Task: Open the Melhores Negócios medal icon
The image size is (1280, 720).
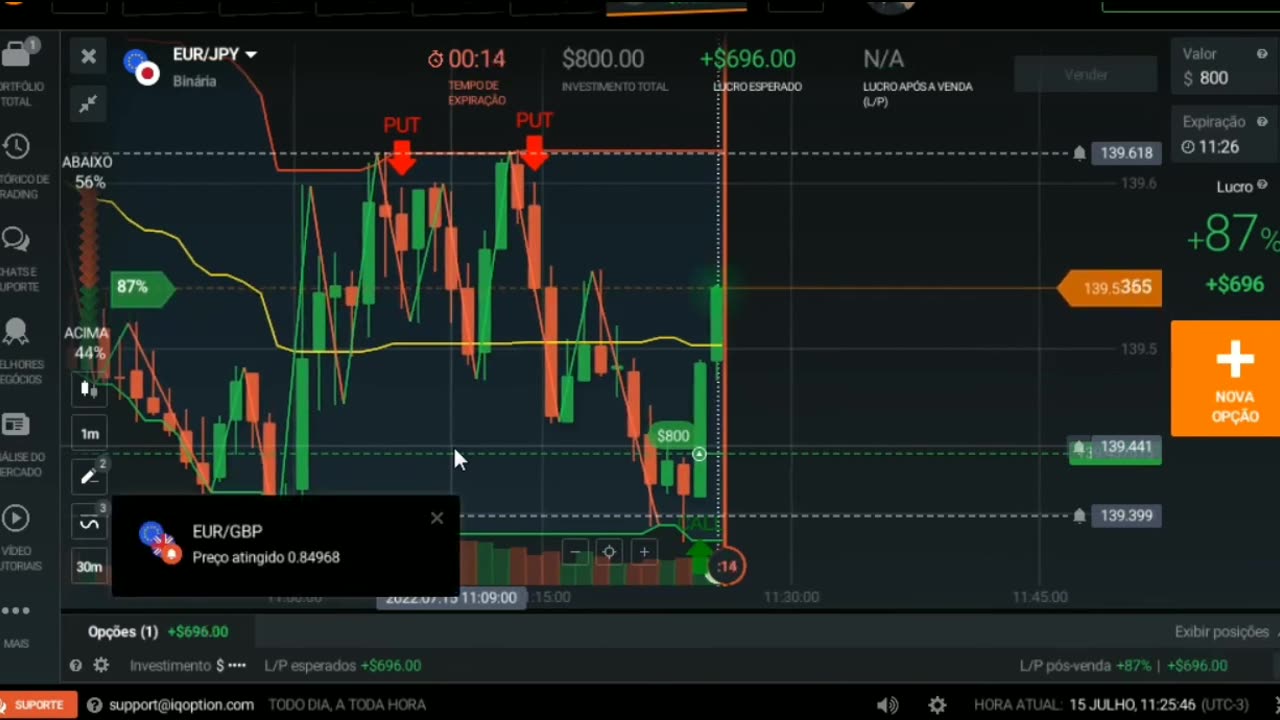Action: [x=16, y=332]
